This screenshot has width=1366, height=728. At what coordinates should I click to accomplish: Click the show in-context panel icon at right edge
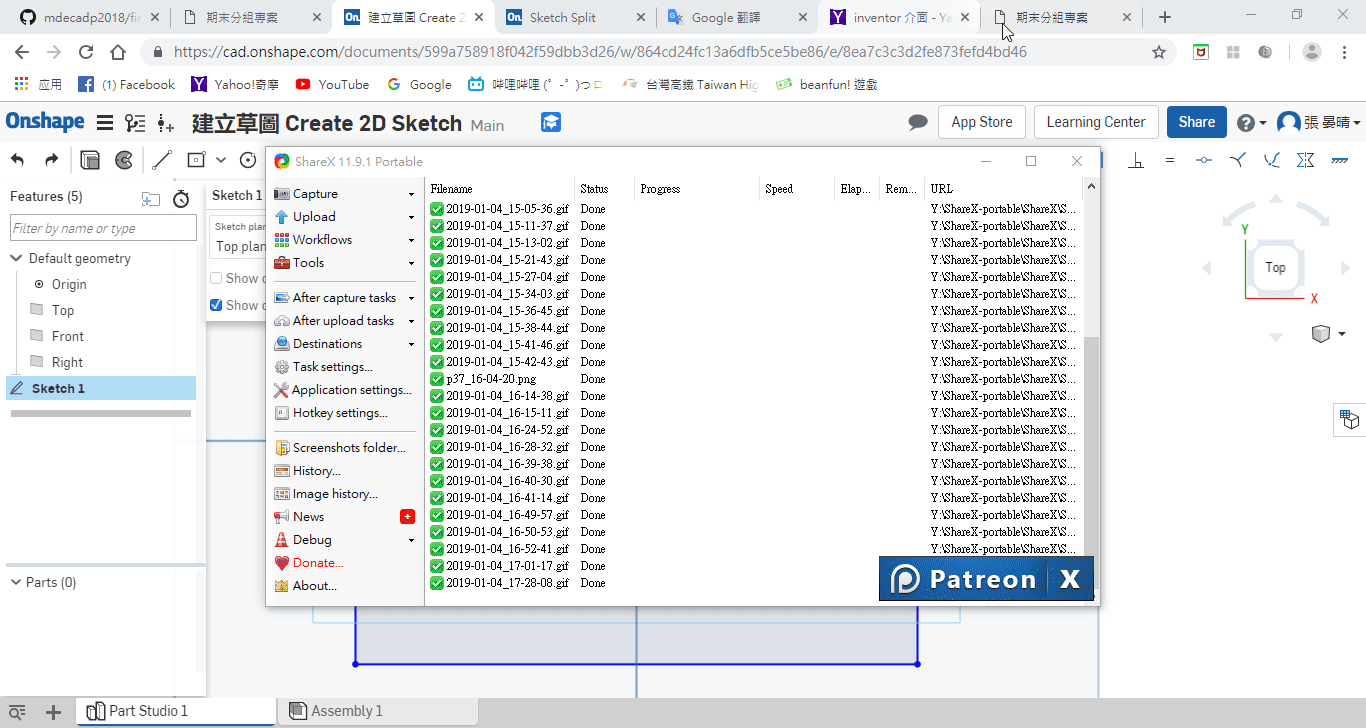1350,419
